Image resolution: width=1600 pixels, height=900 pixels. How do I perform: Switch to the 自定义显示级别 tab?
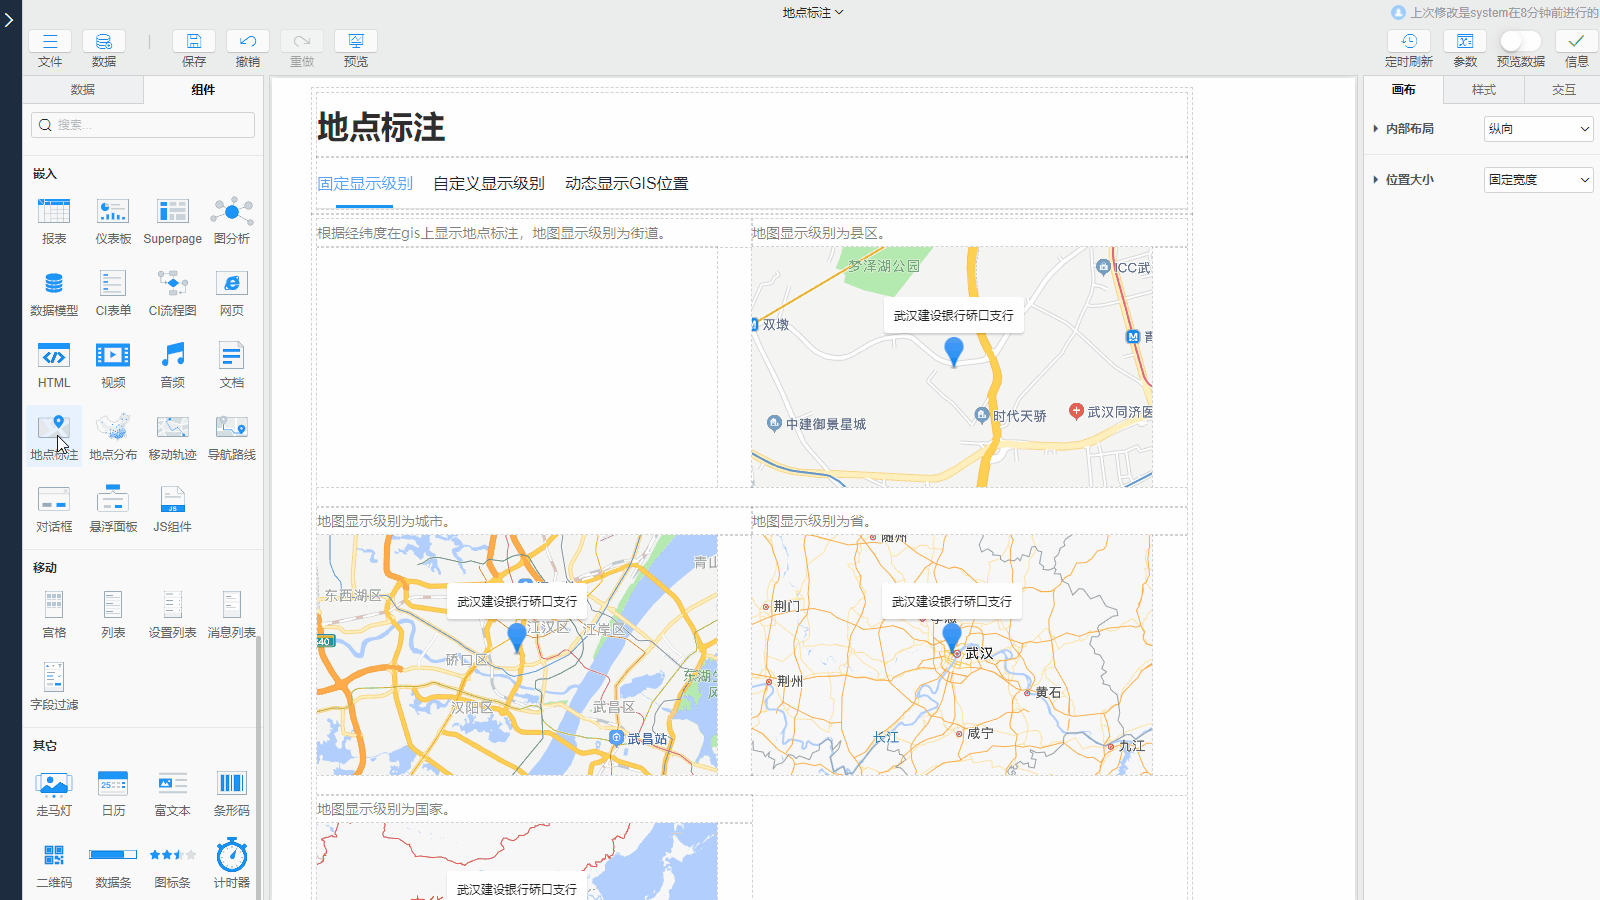tap(488, 184)
